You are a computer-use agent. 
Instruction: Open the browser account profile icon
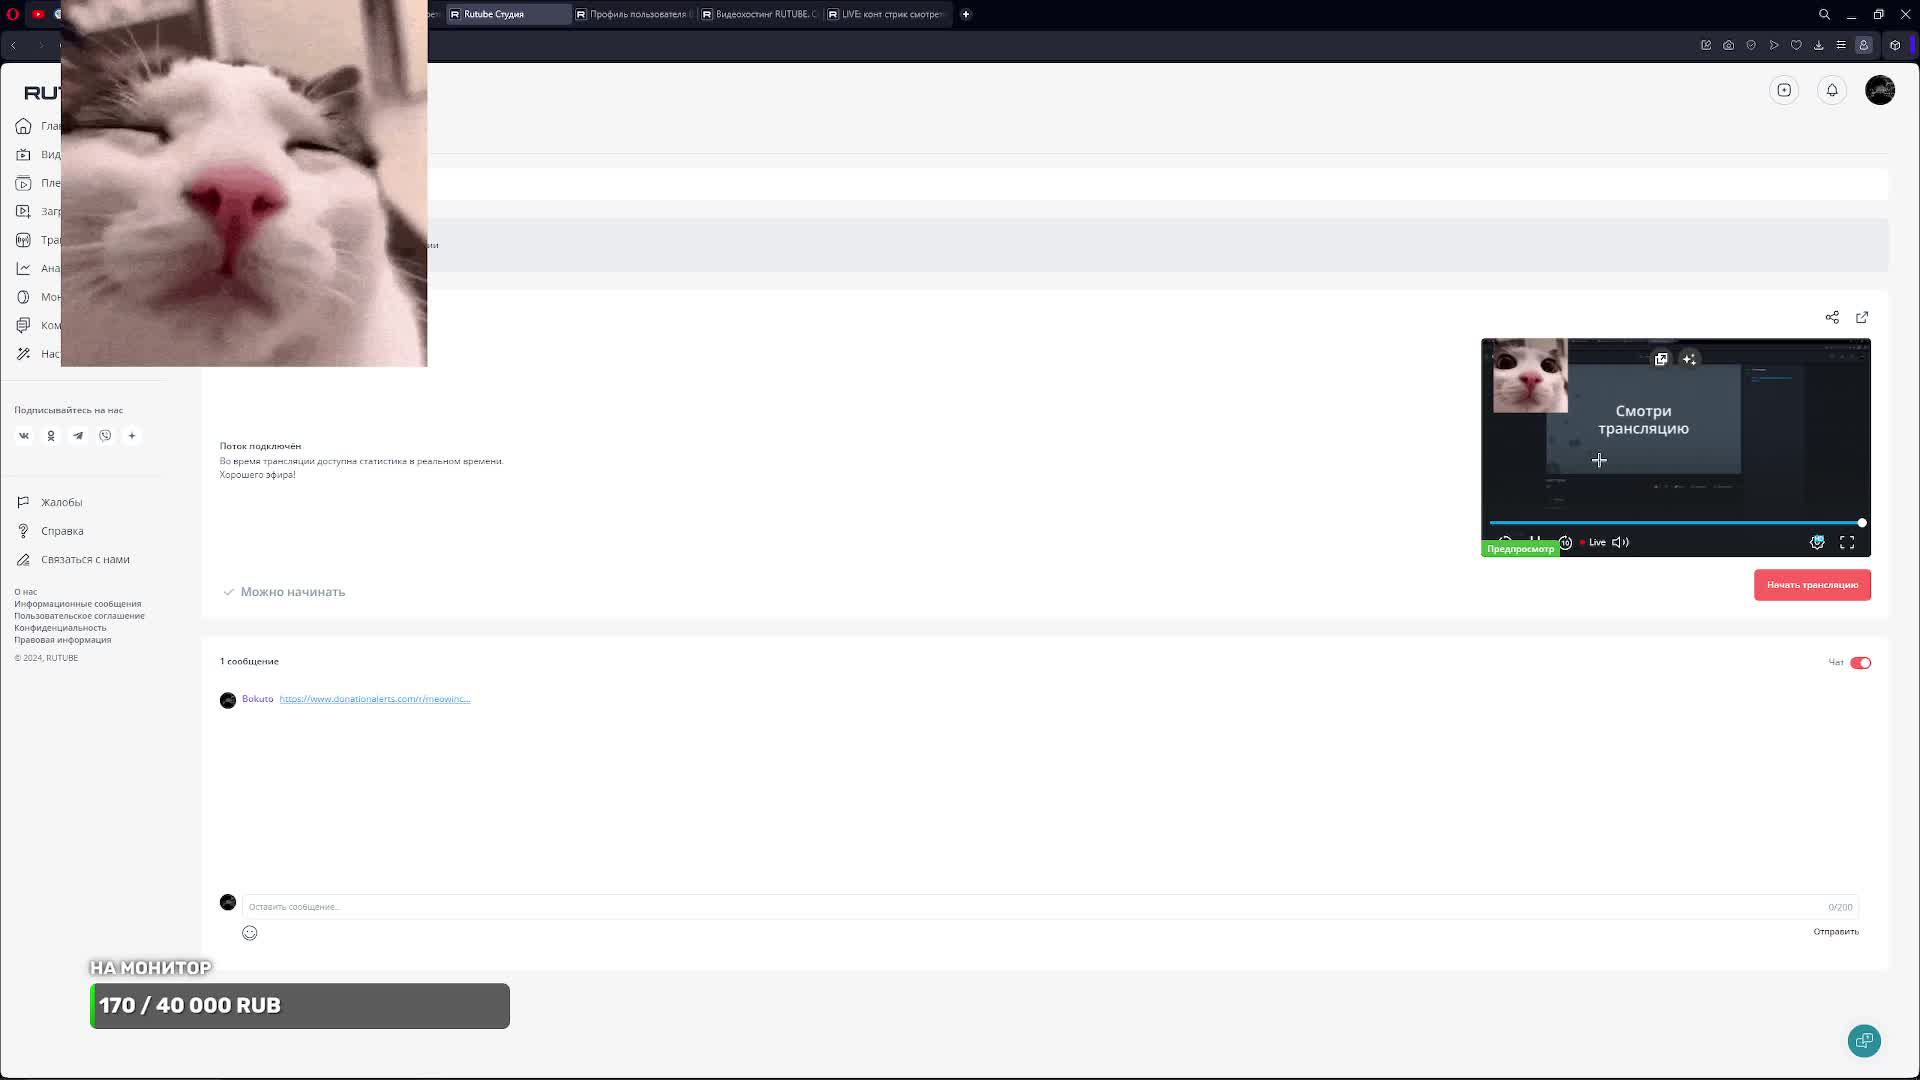1863,45
